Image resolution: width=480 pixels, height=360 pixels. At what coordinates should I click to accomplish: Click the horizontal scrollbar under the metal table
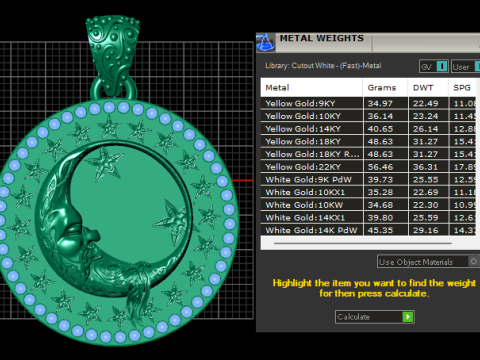(363, 243)
